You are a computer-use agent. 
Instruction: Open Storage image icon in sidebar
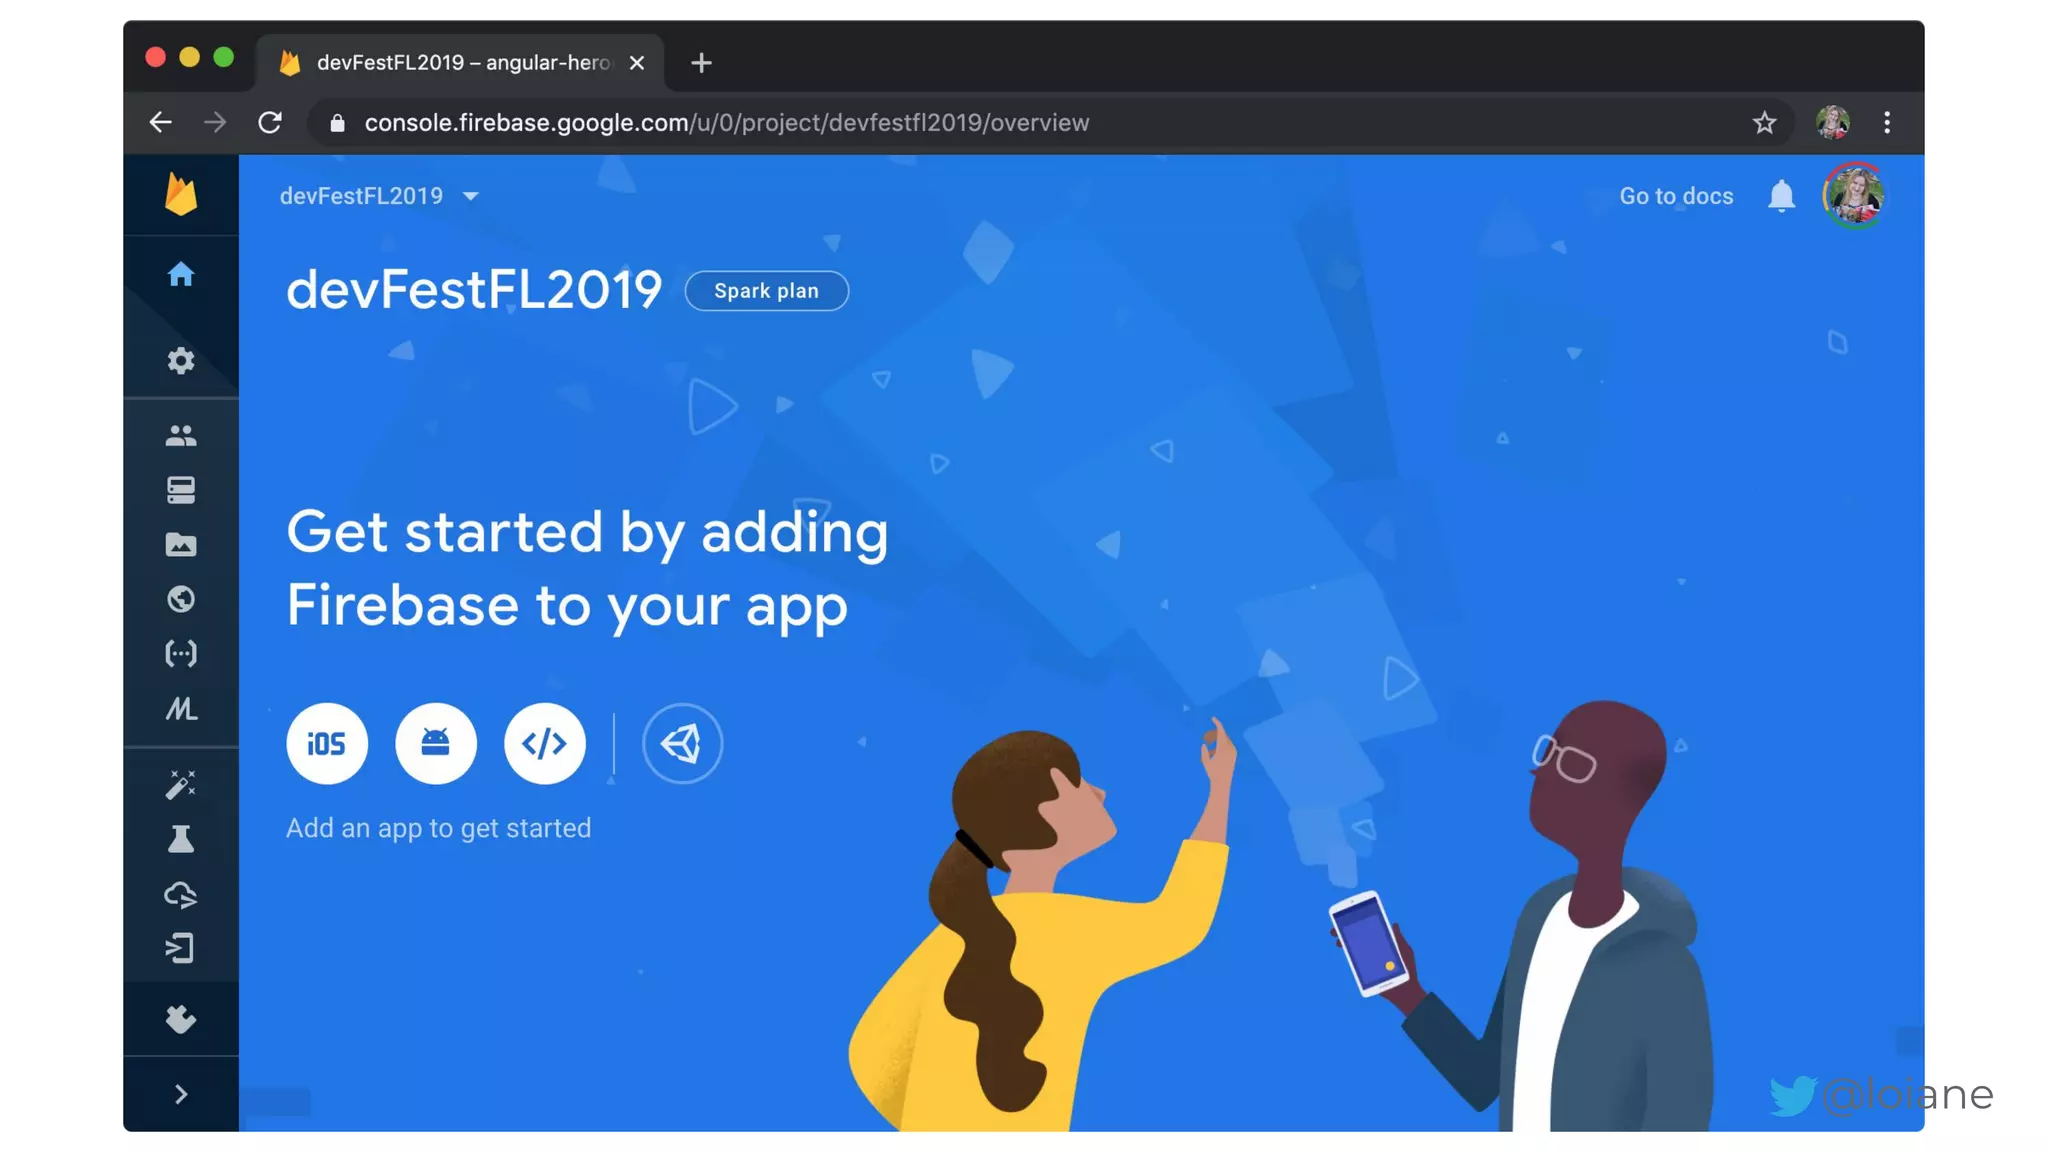180,544
